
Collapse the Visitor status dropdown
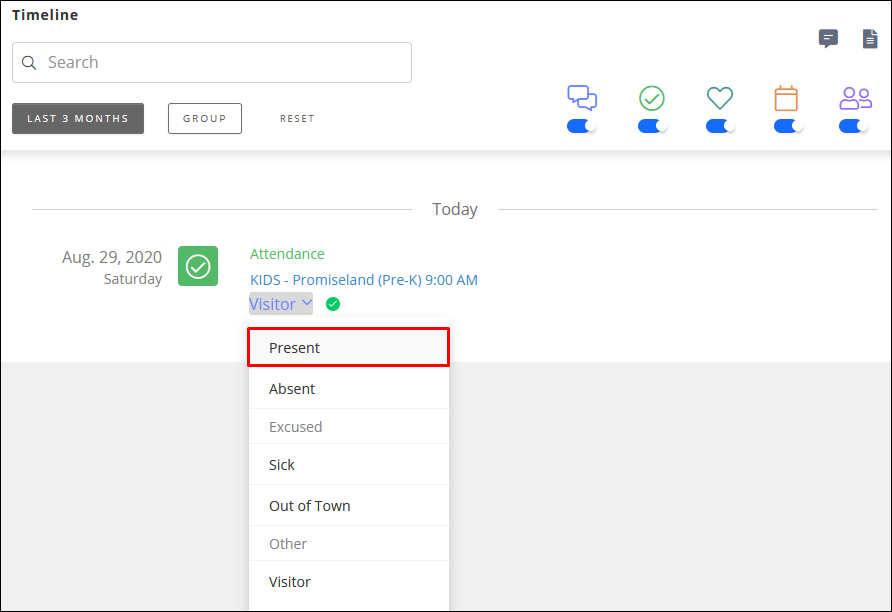pyautogui.click(x=281, y=304)
